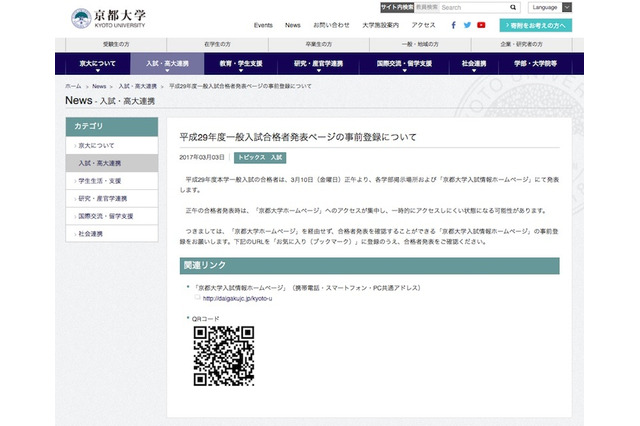640x426 pixels.
Task: Open sidebar category 京大について
Action: tap(112, 146)
